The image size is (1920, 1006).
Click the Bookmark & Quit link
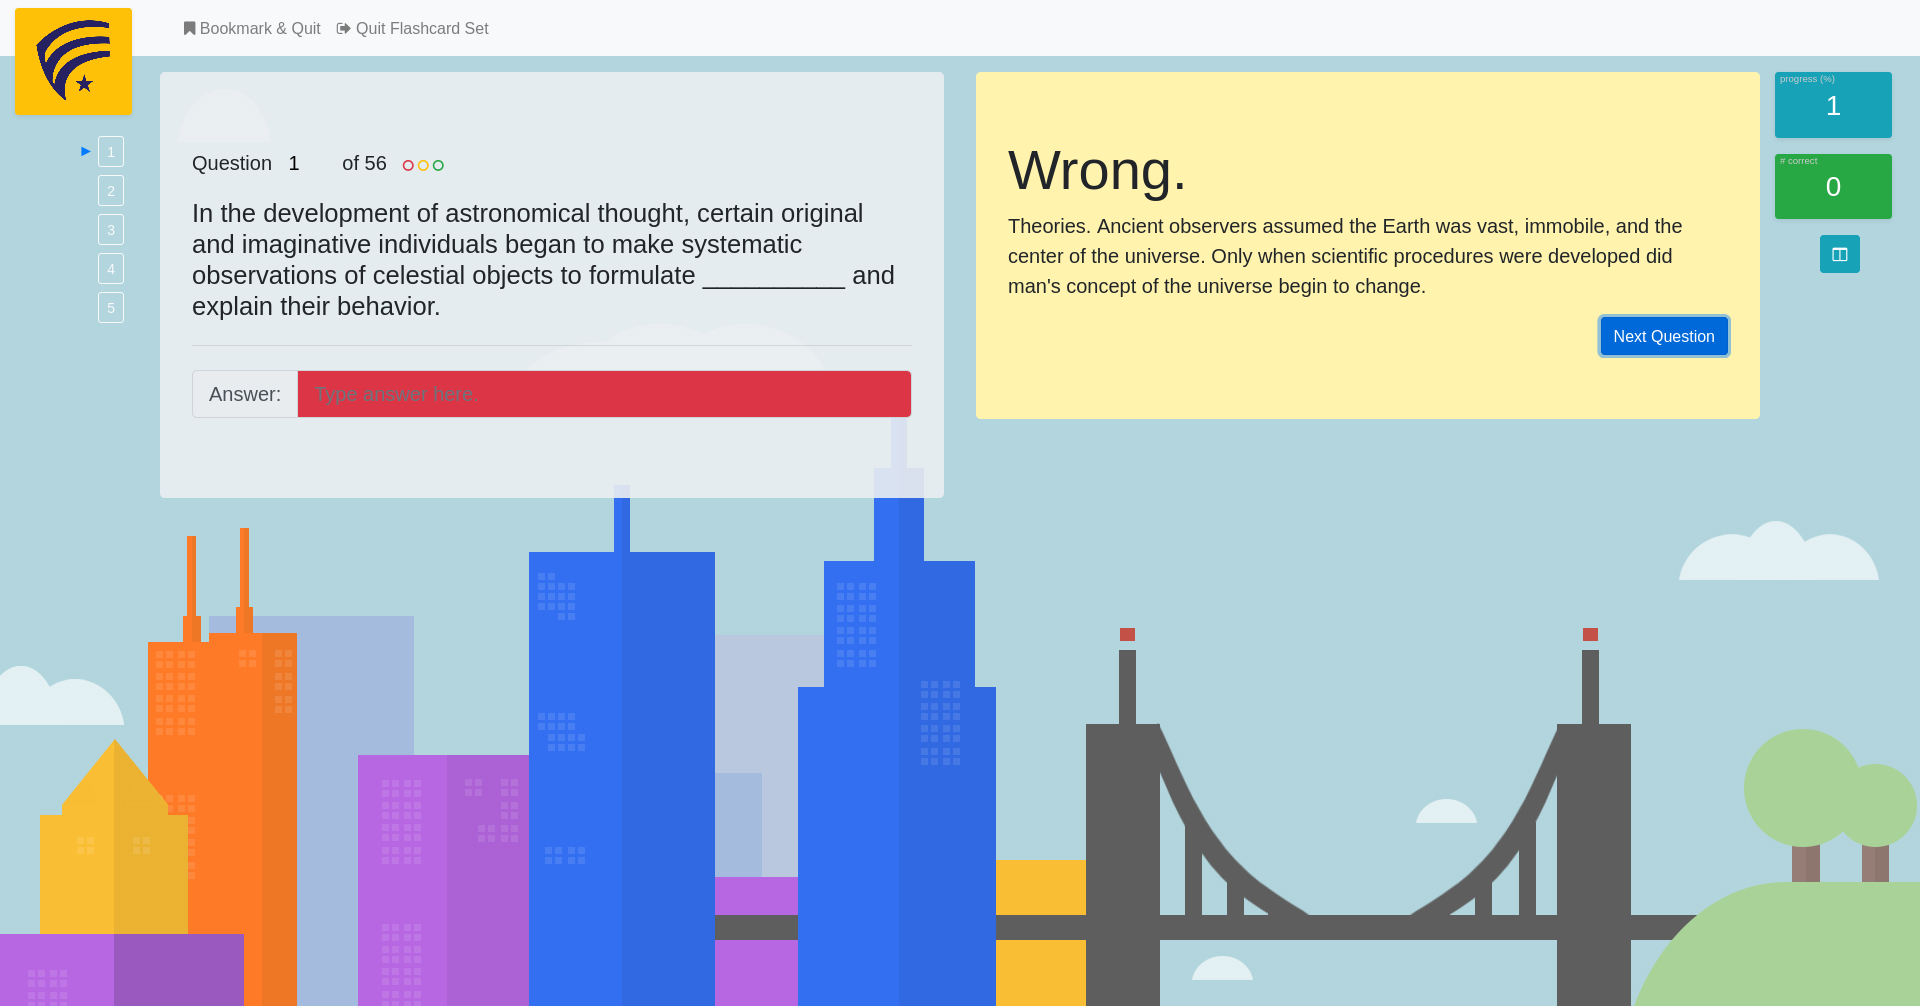[x=252, y=29]
